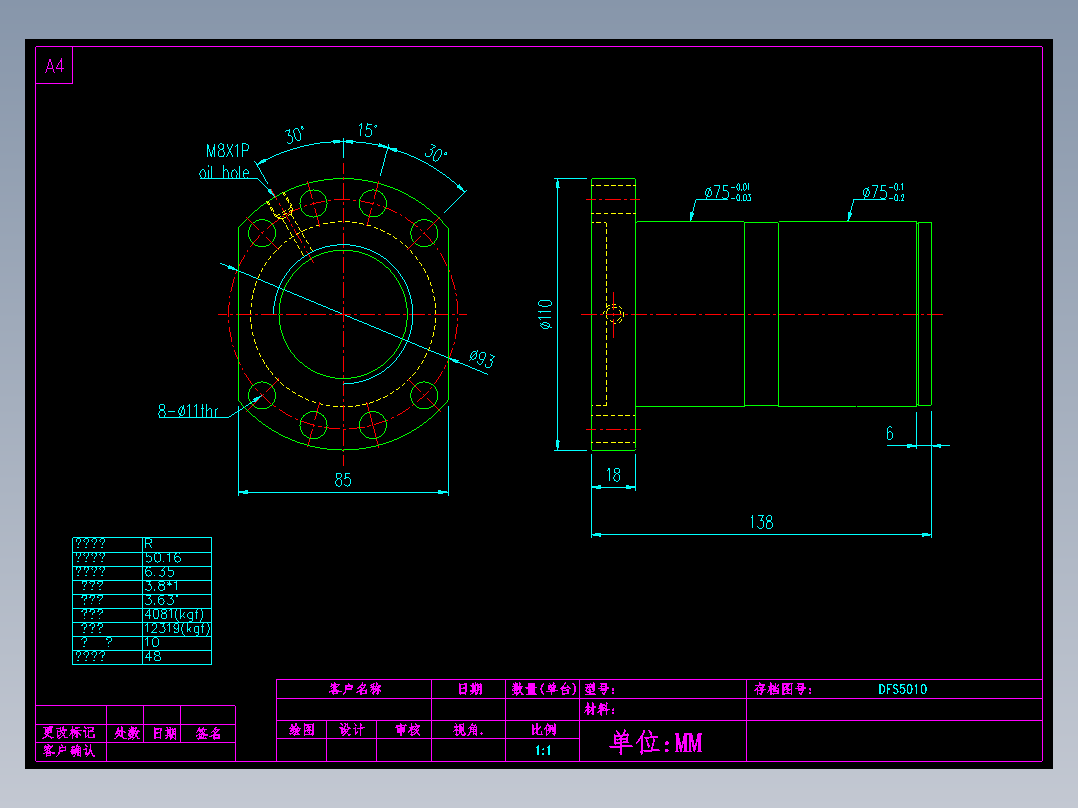
Task: Select the 4081(kgf) load value
Action: click(174, 614)
